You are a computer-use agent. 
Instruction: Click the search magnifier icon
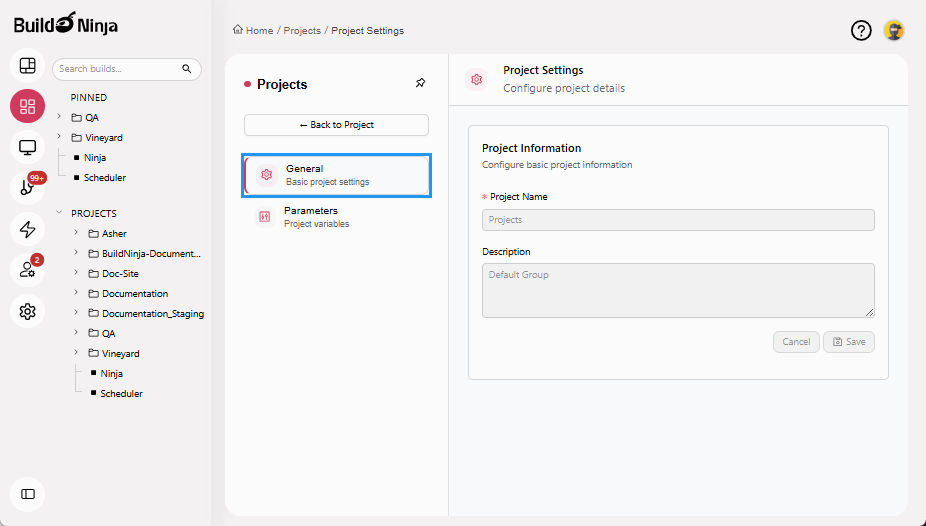(187, 69)
